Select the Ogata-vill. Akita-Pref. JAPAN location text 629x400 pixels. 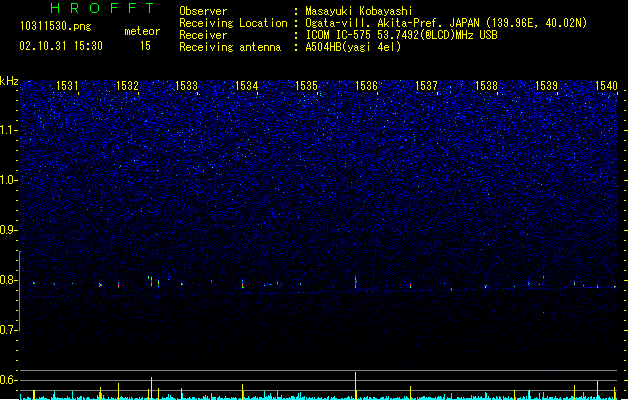(x=446, y=23)
